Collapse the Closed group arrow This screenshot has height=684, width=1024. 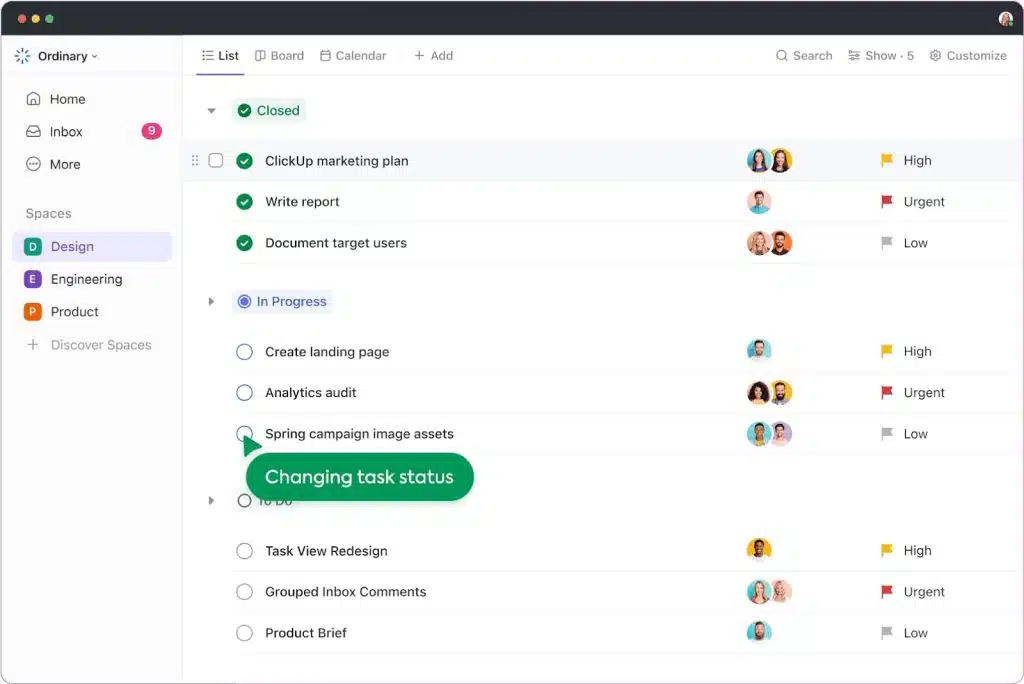coord(211,111)
